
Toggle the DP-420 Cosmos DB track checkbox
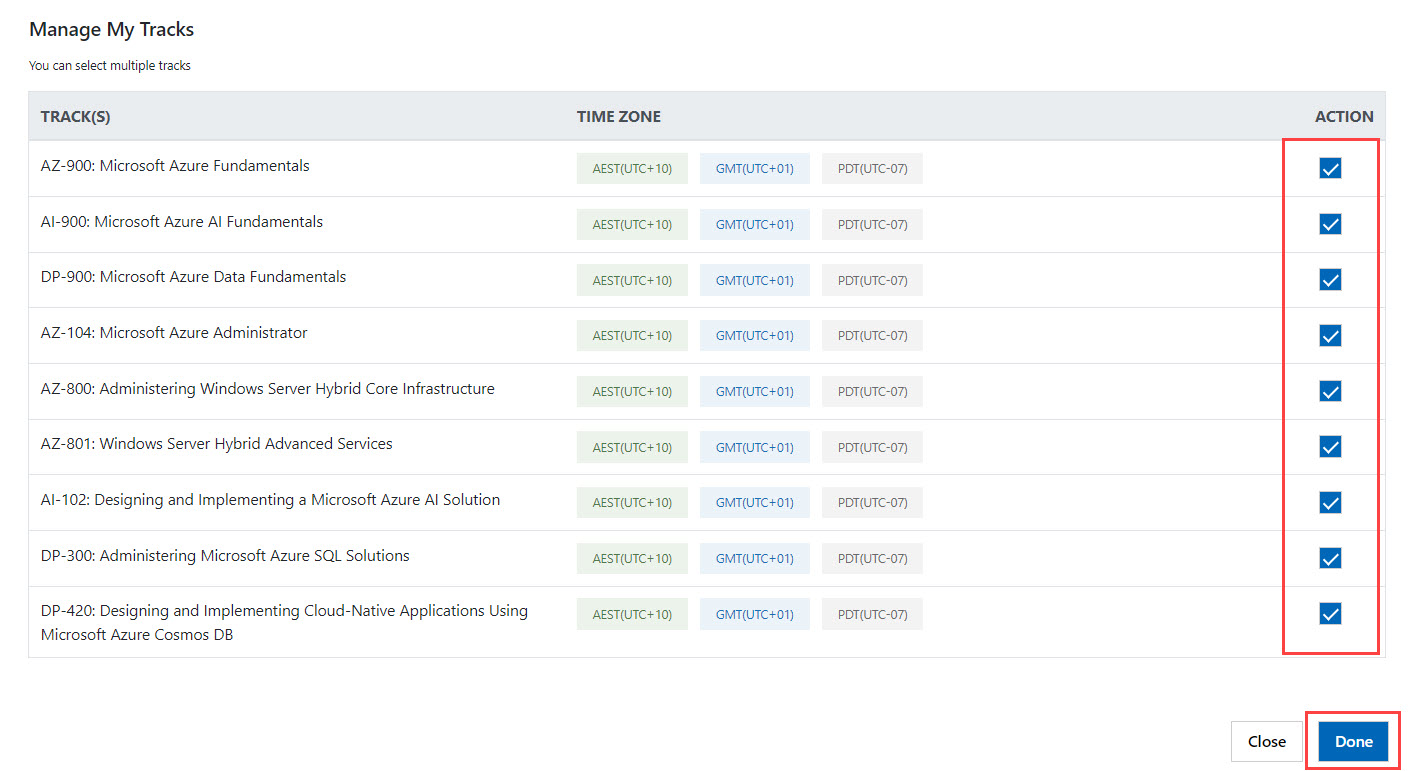(x=1330, y=614)
